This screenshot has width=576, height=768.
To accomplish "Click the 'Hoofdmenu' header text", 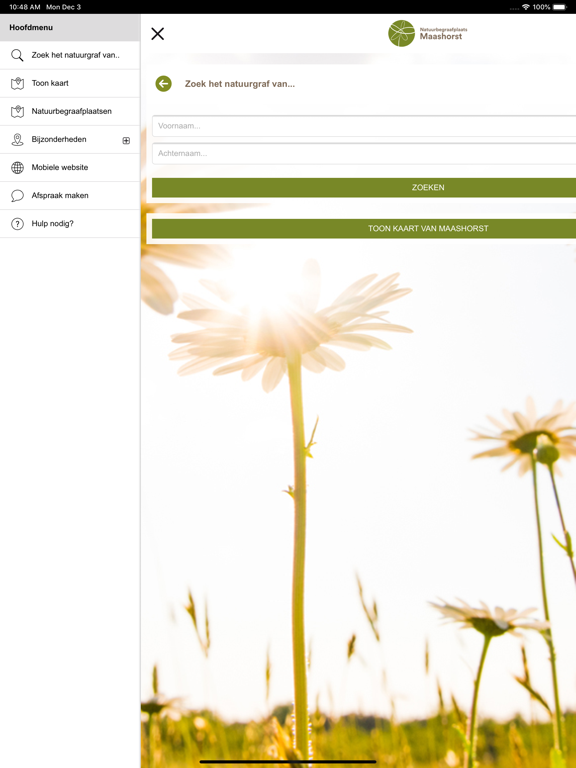I will pyautogui.click(x=31, y=27).
